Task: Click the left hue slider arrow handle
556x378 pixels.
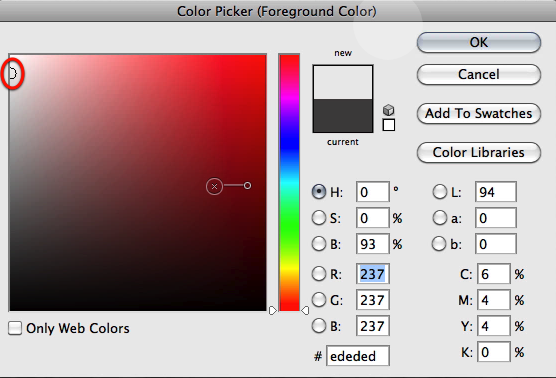Action: tap(272, 311)
